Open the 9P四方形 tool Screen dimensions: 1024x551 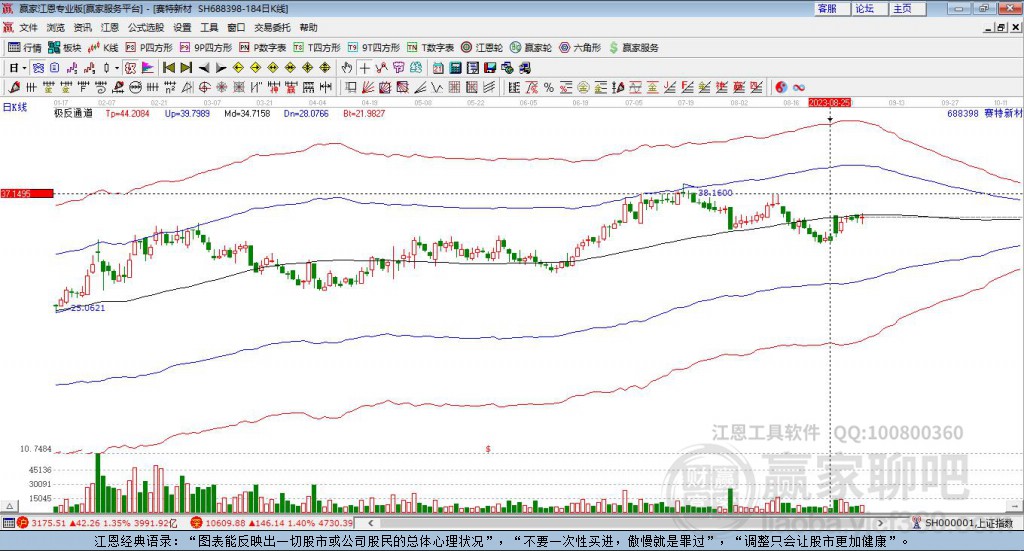(x=206, y=48)
